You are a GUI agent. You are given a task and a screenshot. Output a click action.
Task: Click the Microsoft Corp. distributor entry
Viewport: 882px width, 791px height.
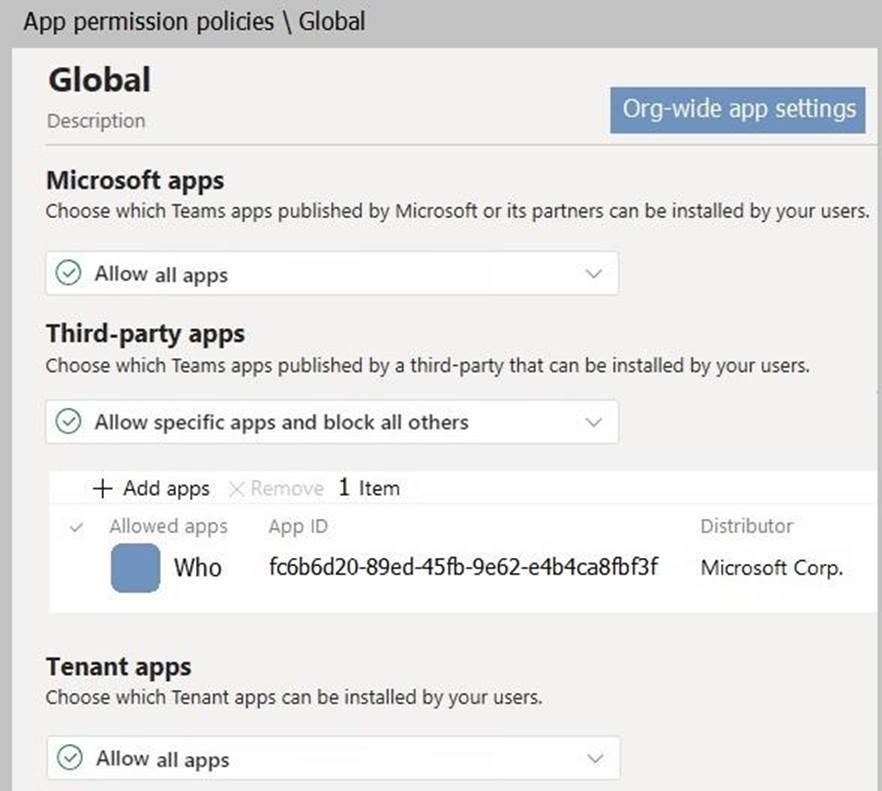(771, 568)
